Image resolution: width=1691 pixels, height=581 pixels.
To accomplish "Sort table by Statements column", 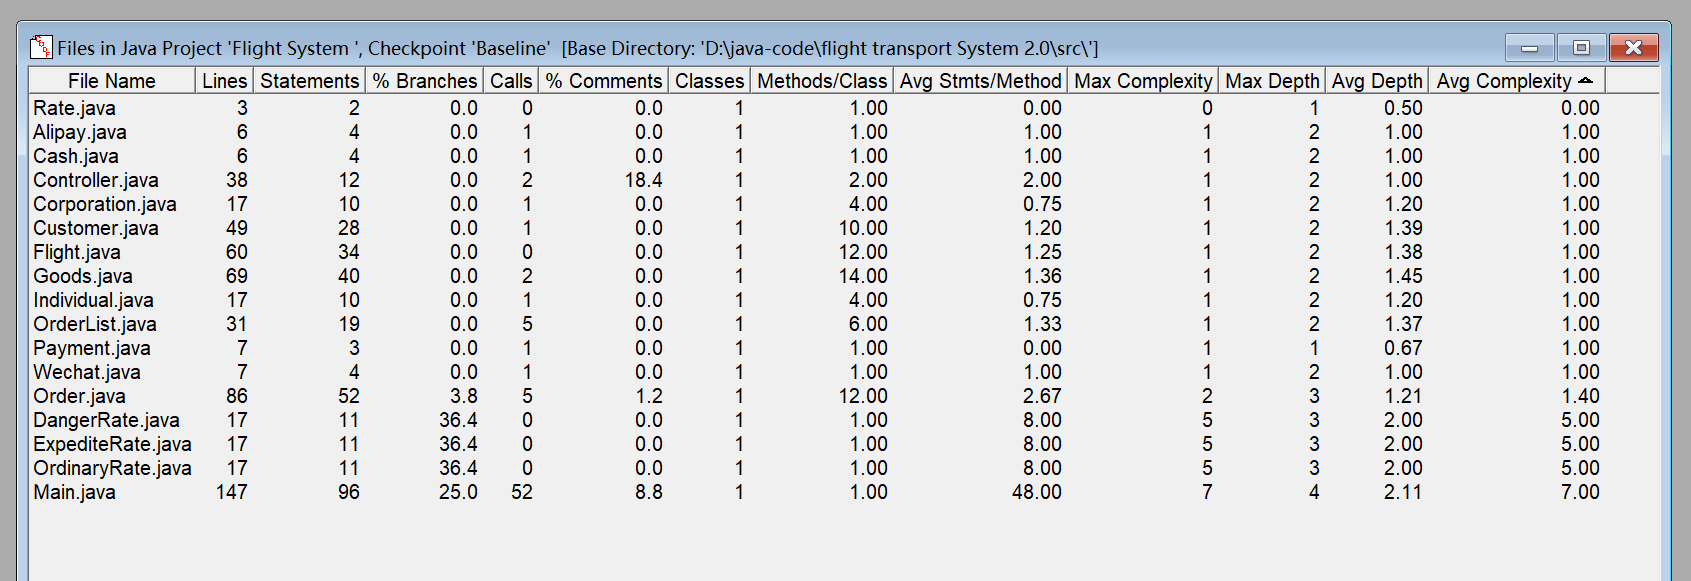I will point(309,81).
